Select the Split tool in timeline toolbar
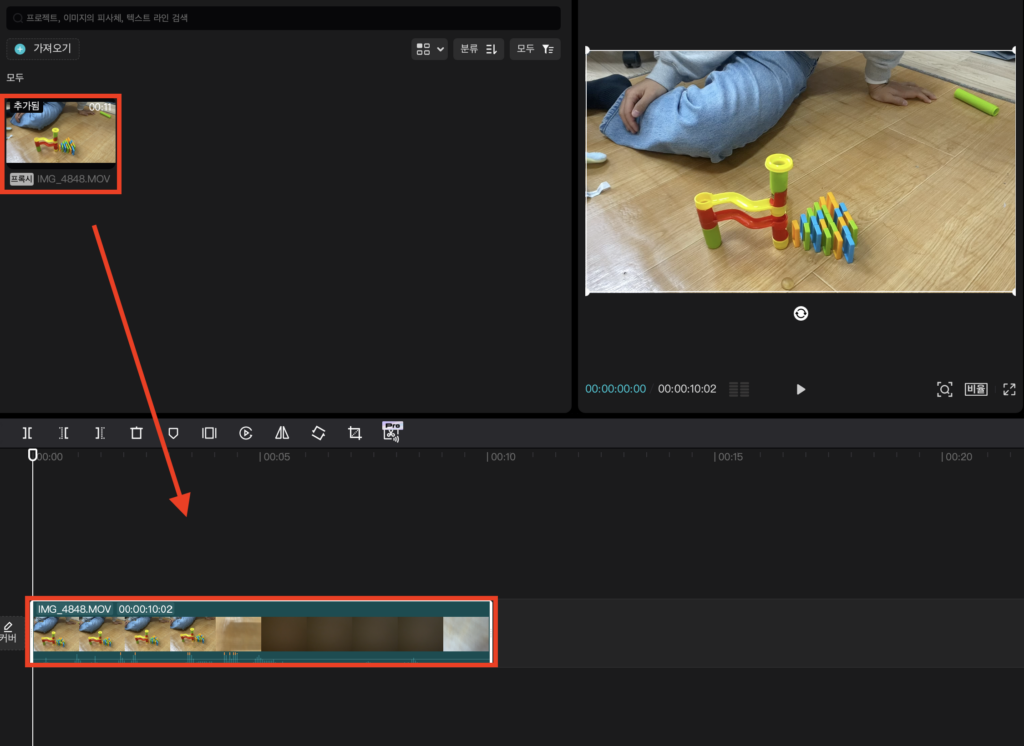The height and width of the screenshot is (746, 1024). [28, 433]
